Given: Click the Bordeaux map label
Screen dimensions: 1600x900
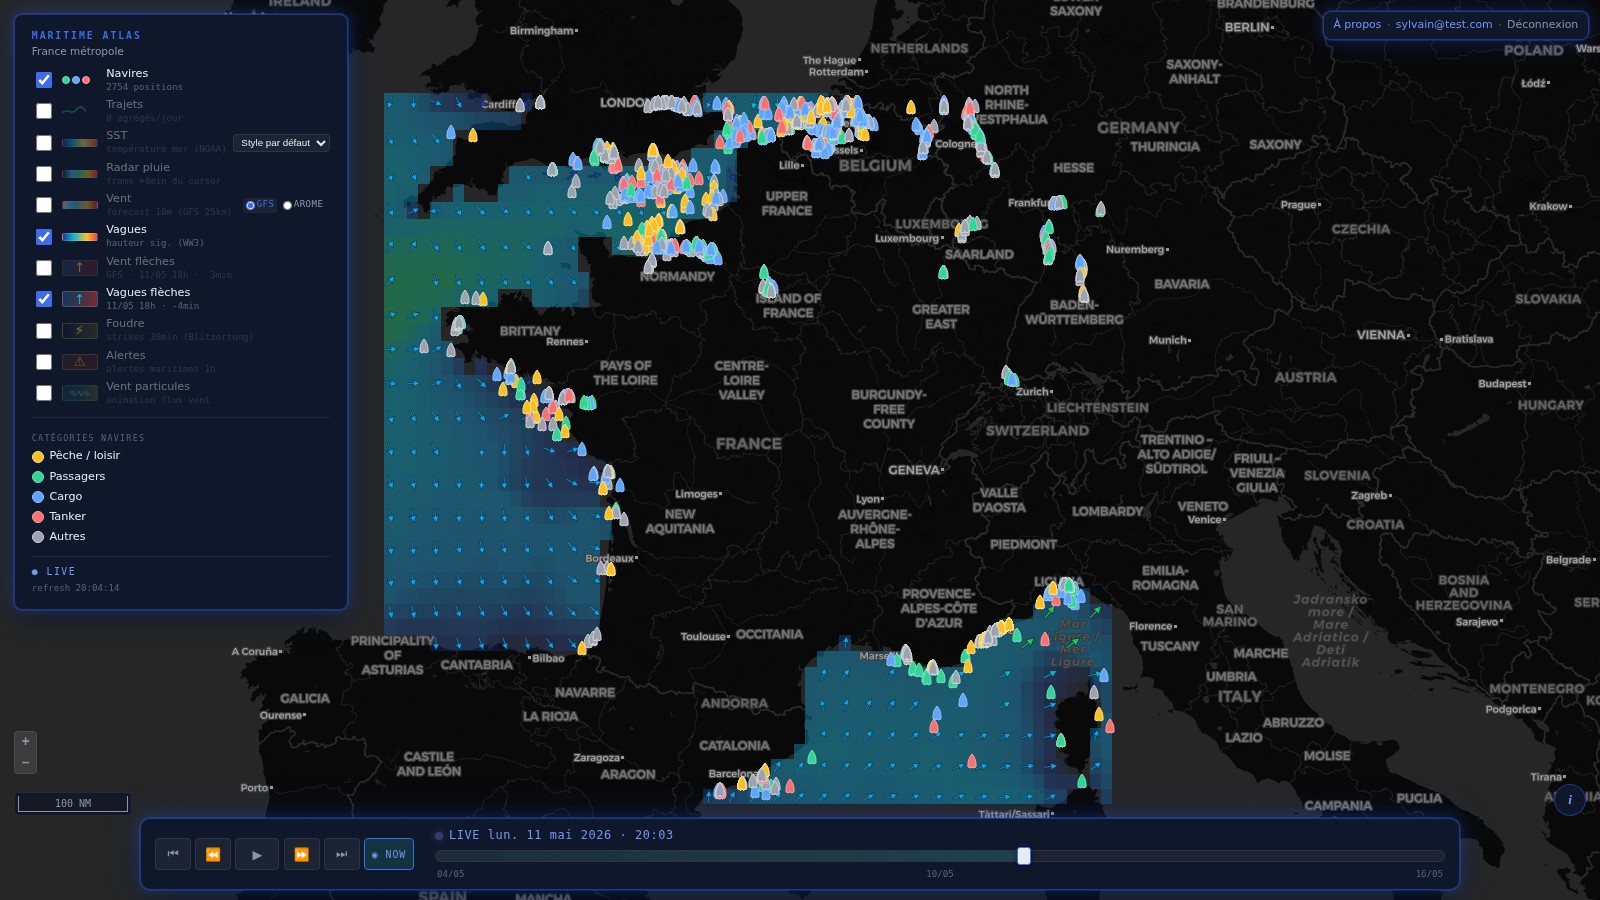Looking at the screenshot, I should [x=609, y=558].
